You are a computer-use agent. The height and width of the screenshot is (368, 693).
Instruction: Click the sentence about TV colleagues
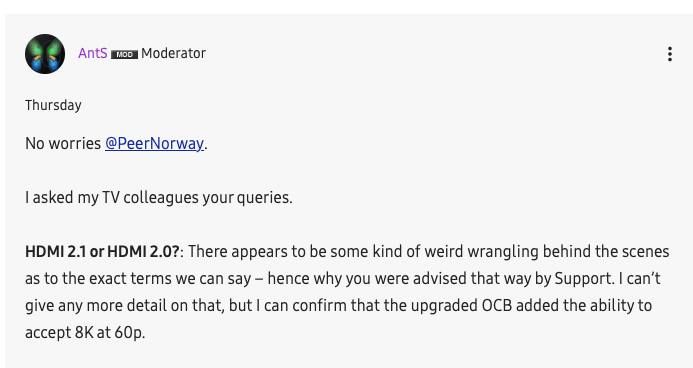pyautogui.click(x=159, y=197)
